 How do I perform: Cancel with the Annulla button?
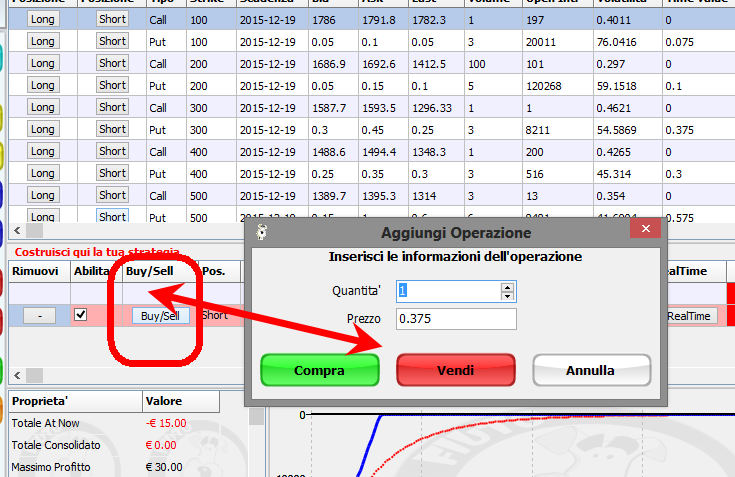(592, 370)
